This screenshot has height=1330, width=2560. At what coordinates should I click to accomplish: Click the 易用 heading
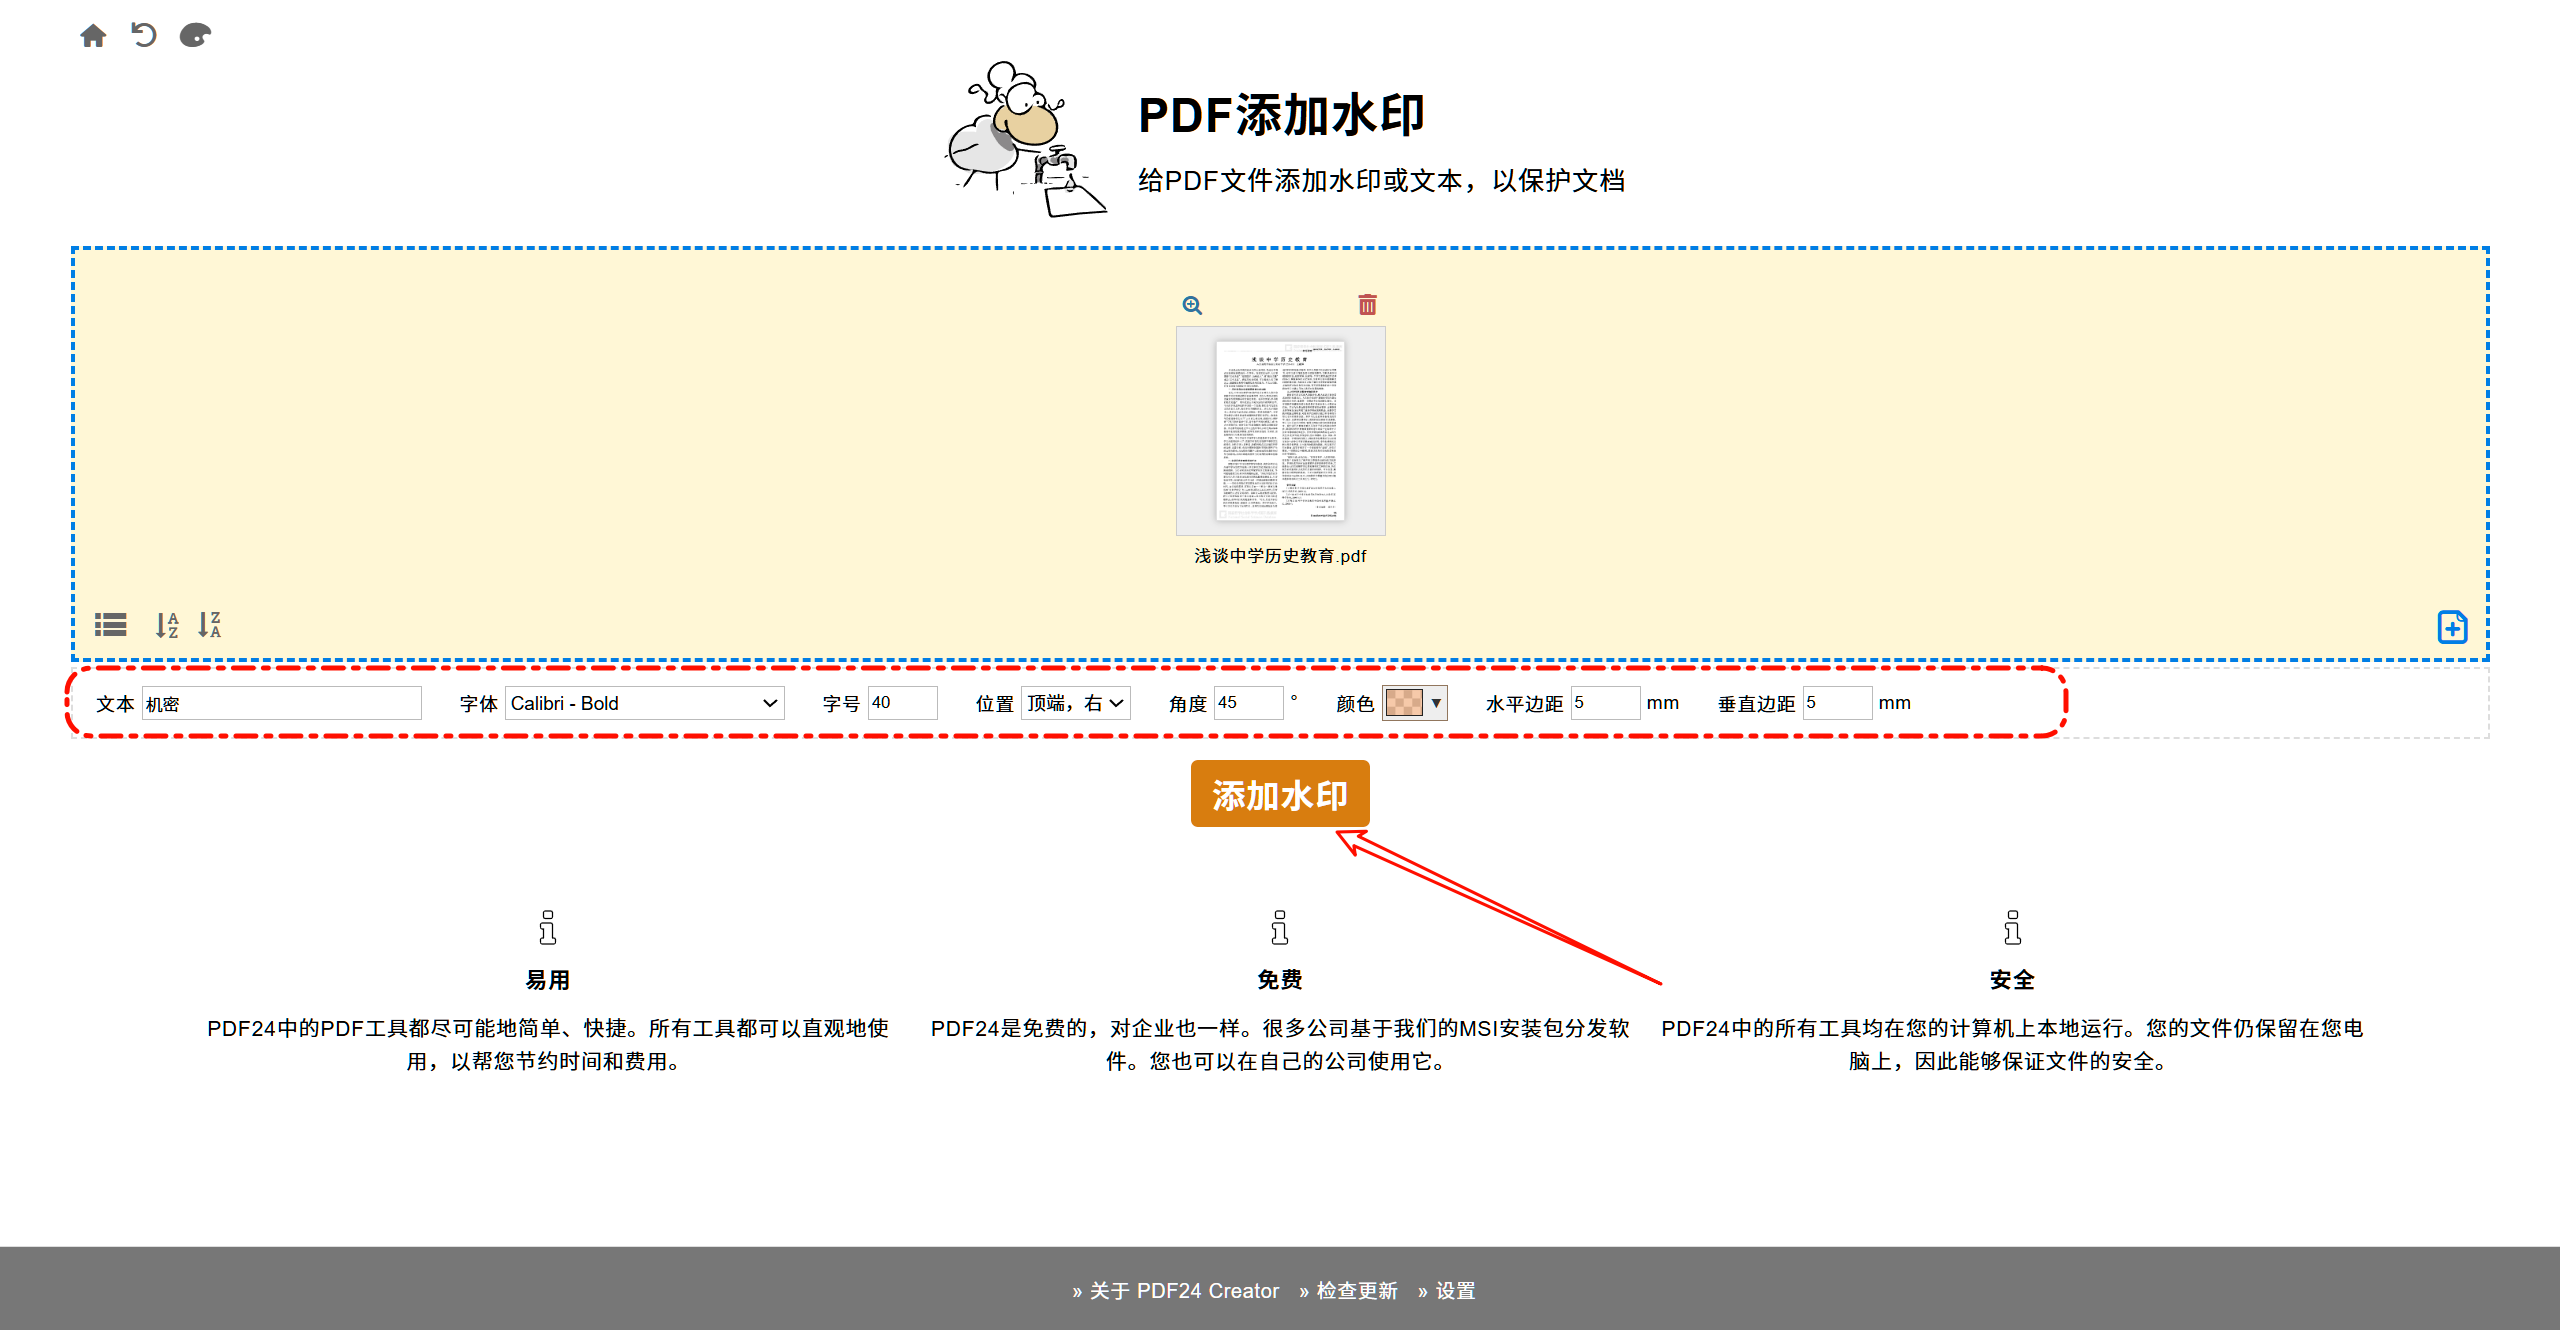(x=547, y=980)
